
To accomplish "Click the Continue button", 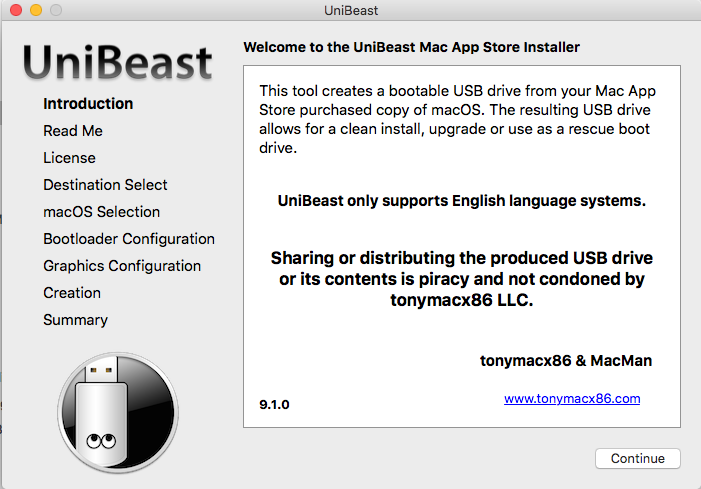I will tap(638, 458).
